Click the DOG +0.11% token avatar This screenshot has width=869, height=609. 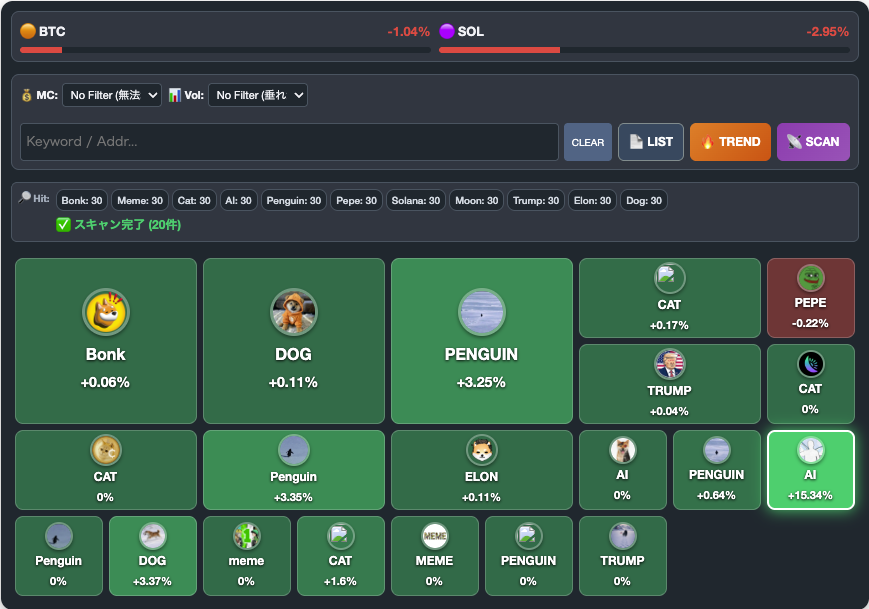[x=293, y=313]
